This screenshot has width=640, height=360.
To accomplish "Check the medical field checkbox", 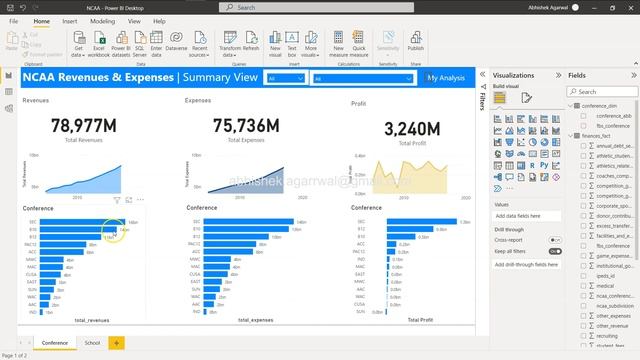I will pos(583,286).
